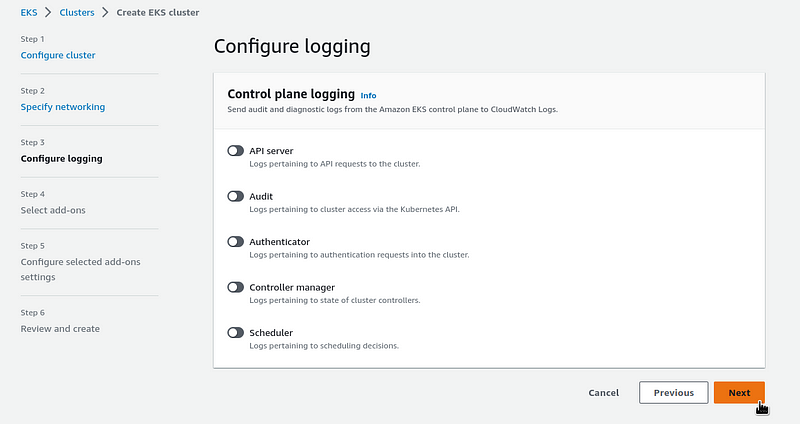Toggle Authenticator logging on

[x=235, y=241]
